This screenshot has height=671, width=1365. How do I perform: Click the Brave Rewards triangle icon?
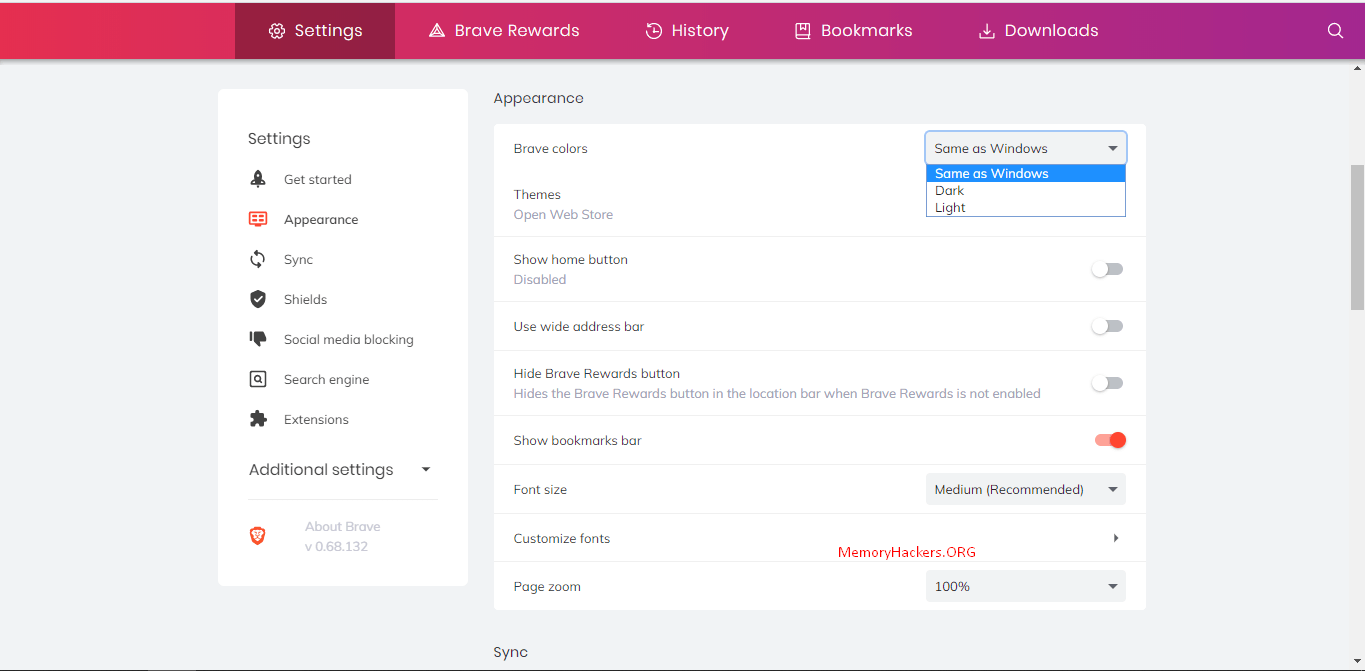pyautogui.click(x=436, y=31)
